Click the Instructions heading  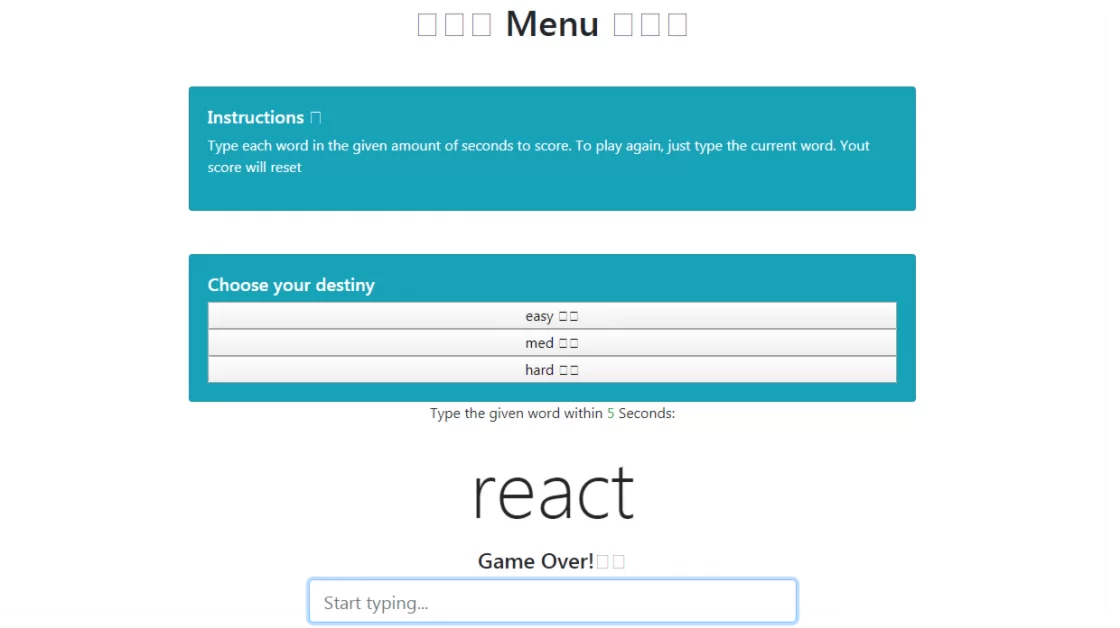(255, 117)
